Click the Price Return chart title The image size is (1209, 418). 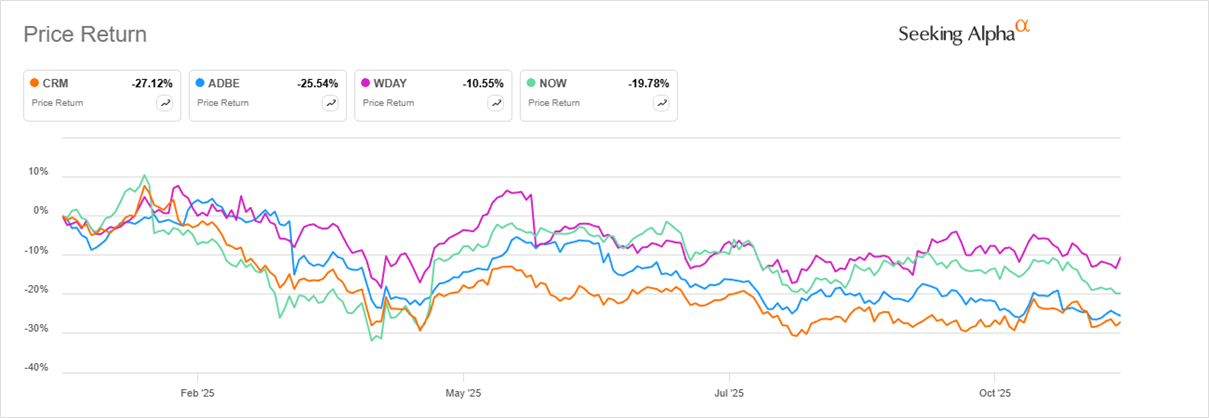pos(85,34)
